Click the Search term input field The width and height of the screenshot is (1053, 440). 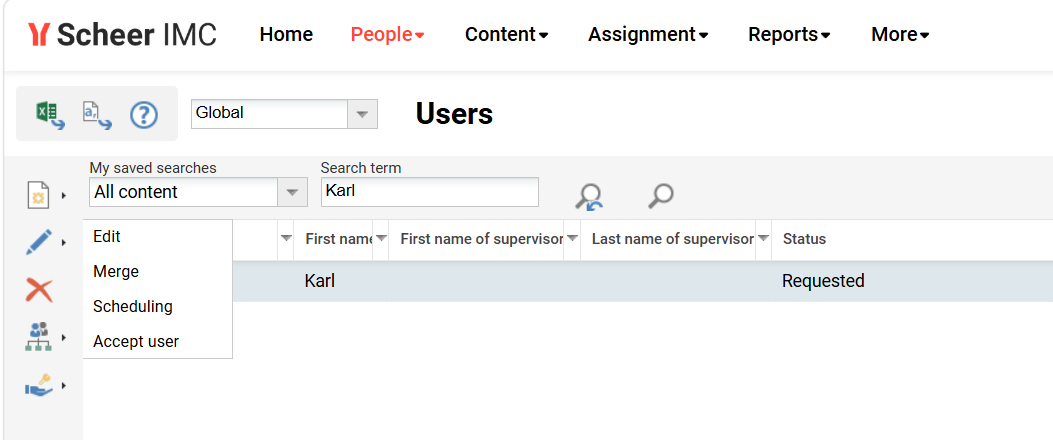(x=430, y=192)
